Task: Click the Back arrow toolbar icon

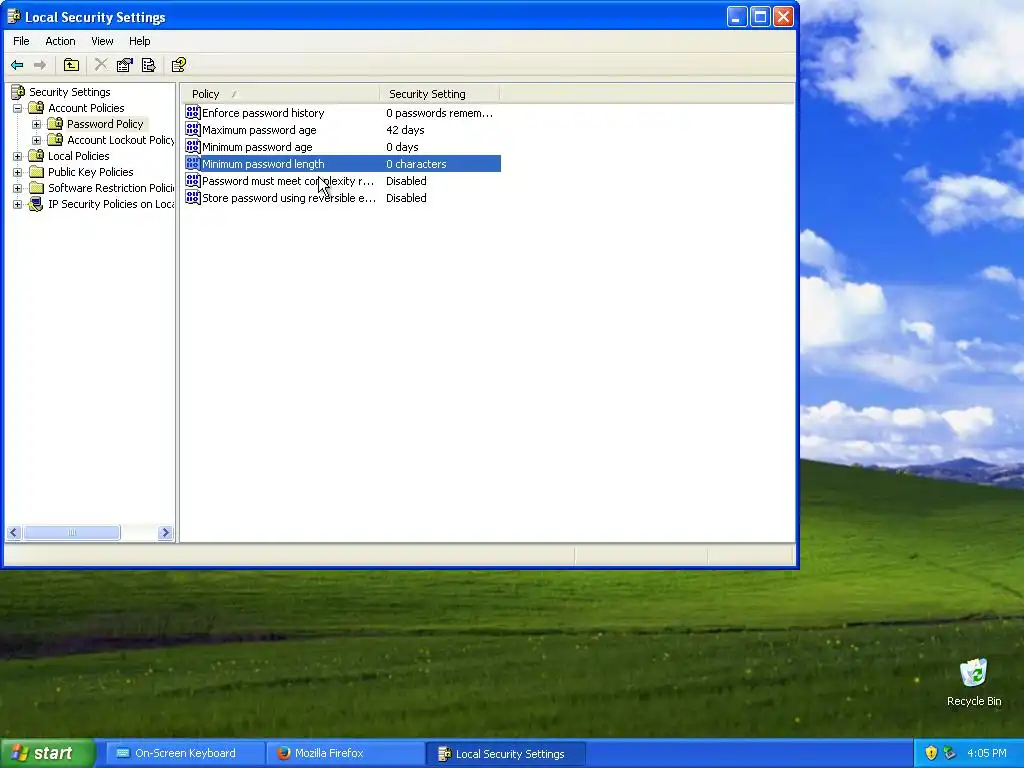Action: 17,65
